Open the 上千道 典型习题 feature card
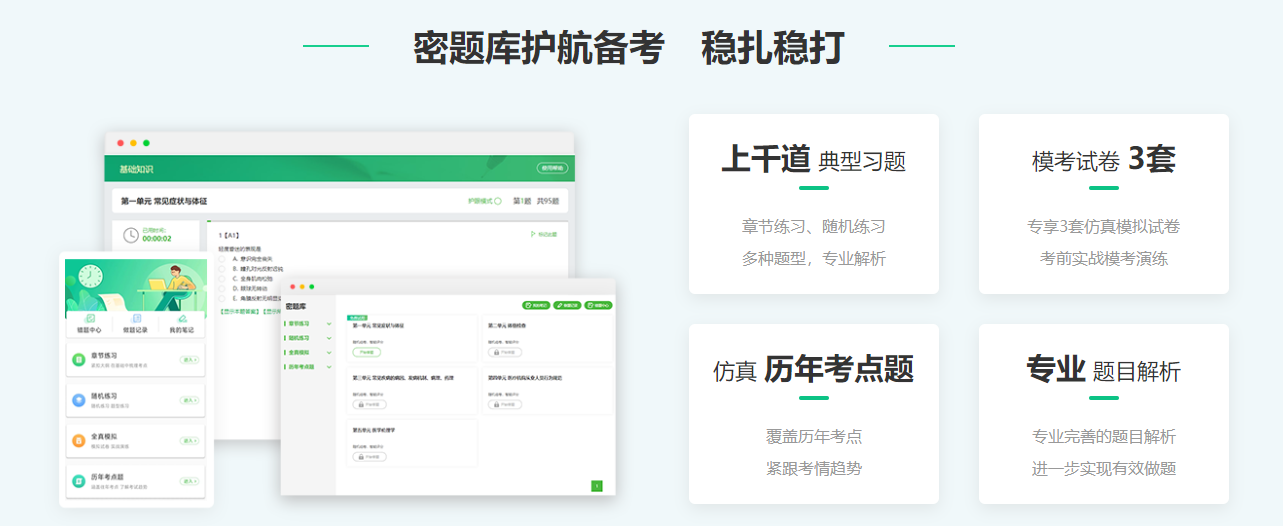1283x526 pixels. pyautogui.click(x=813, y=204)
